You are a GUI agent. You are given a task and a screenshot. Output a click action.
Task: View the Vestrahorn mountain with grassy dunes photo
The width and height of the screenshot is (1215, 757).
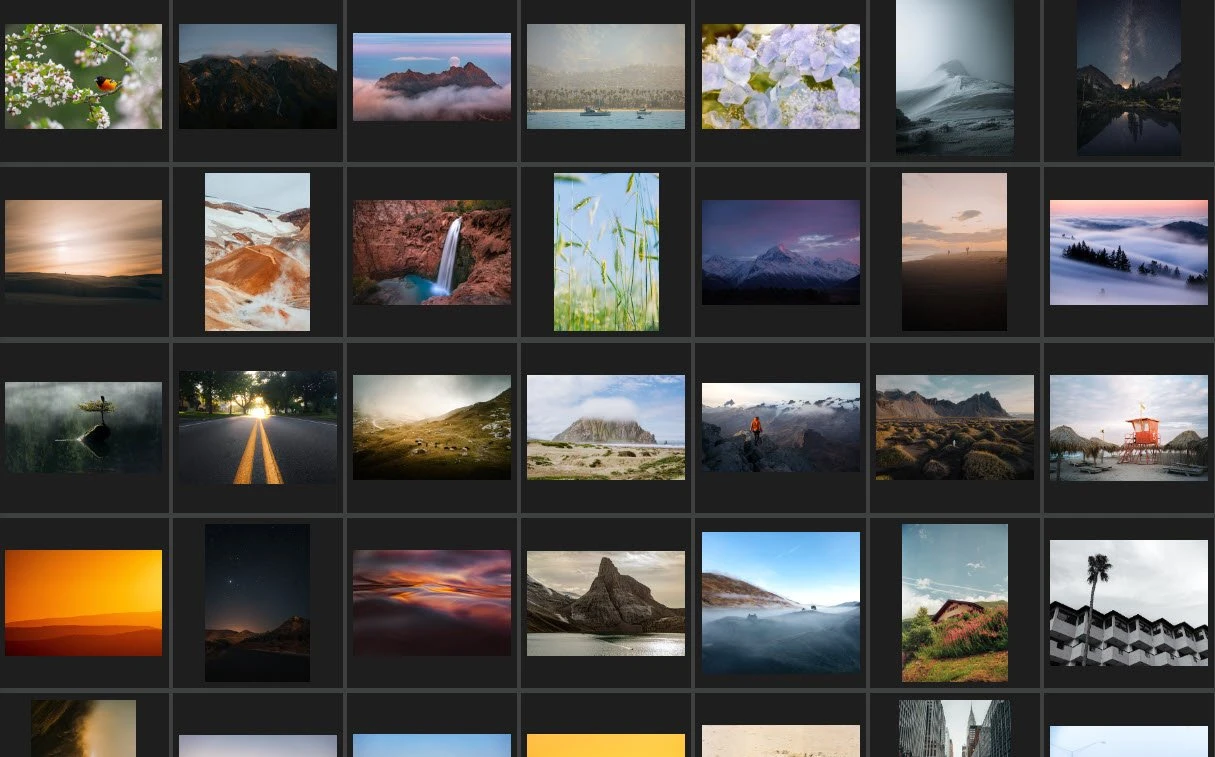coord(954,427)
